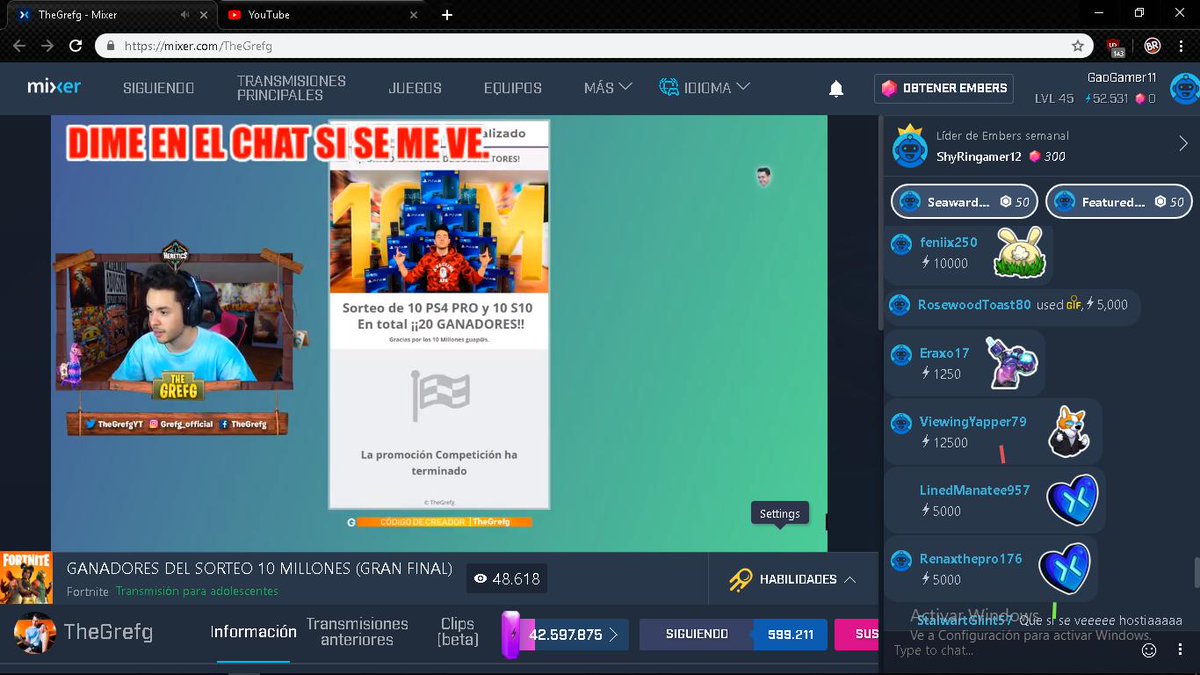Open the Chrome profile avatar

1152,46
